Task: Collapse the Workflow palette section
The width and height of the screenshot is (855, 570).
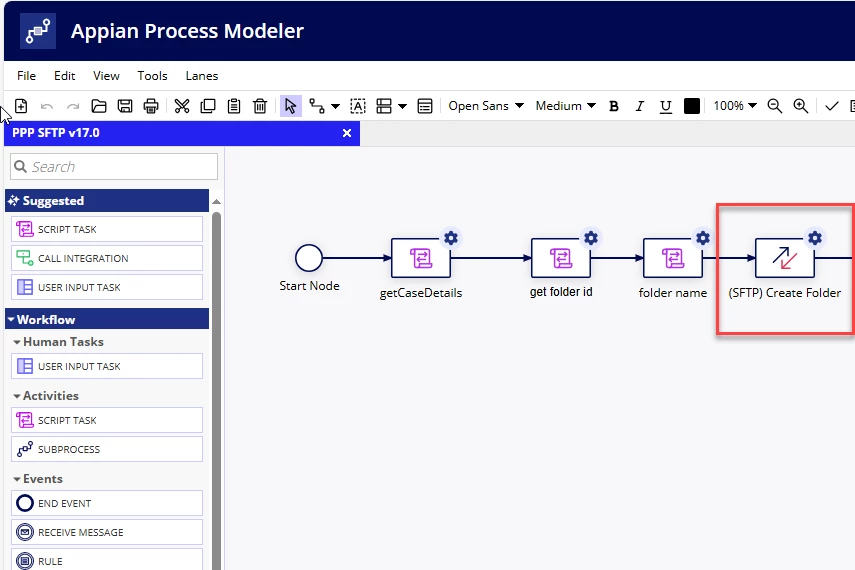Action: (x=107, y=319)
